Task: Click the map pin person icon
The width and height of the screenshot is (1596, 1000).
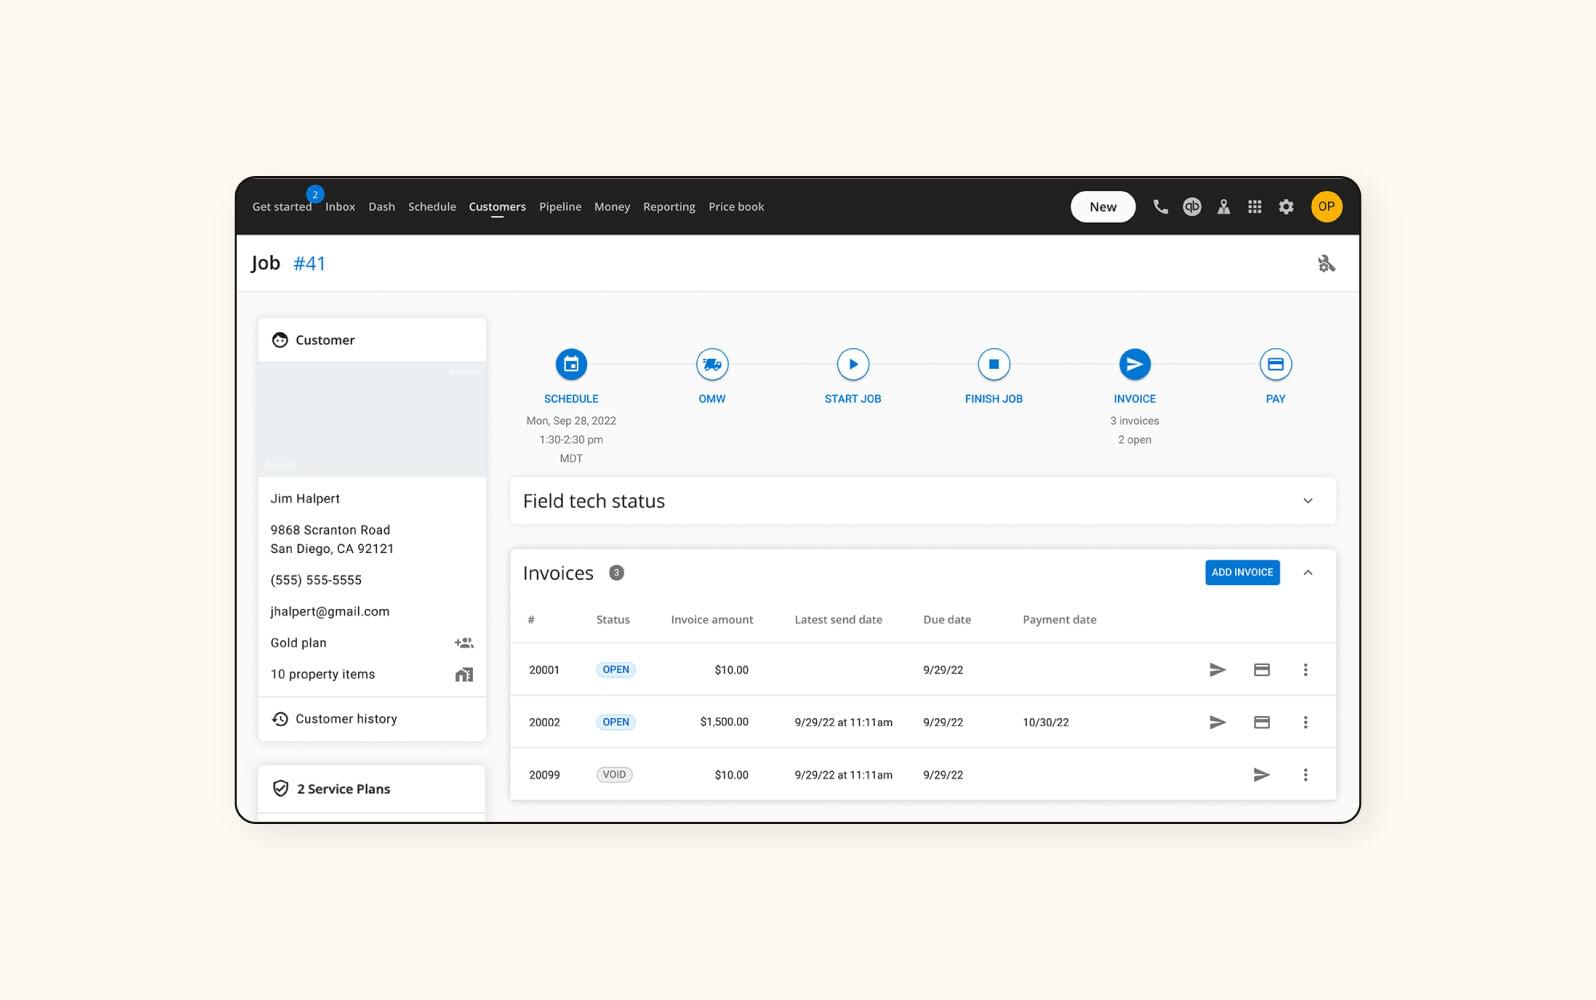Action: point(1223,207)
